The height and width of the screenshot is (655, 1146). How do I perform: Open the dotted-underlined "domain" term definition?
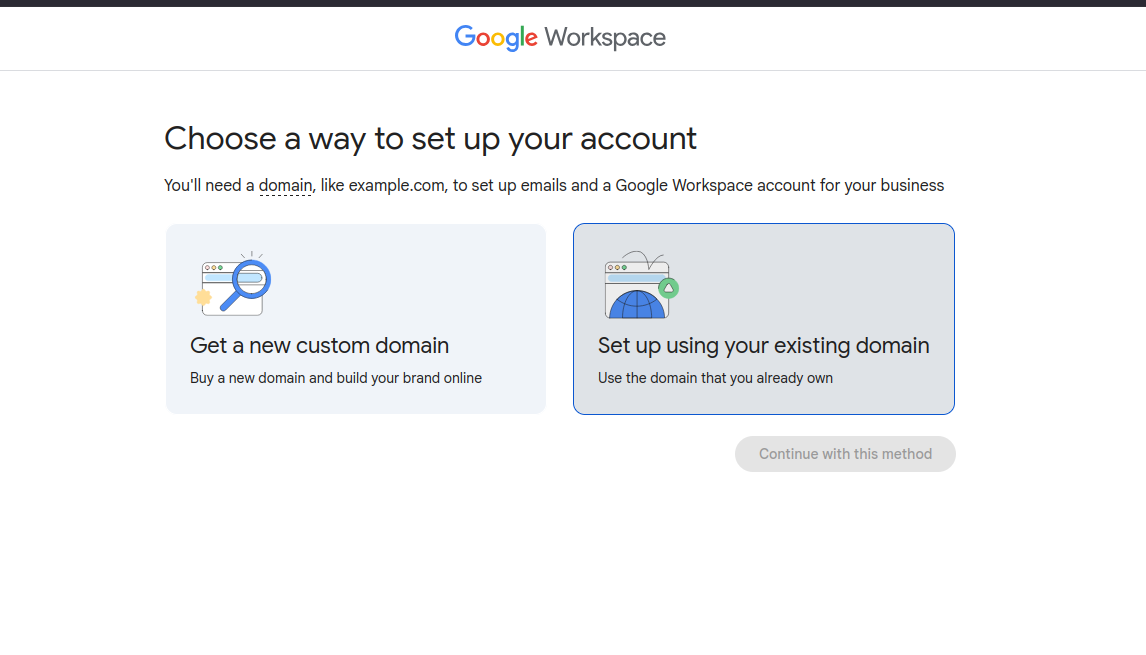(x=285, y=186)
